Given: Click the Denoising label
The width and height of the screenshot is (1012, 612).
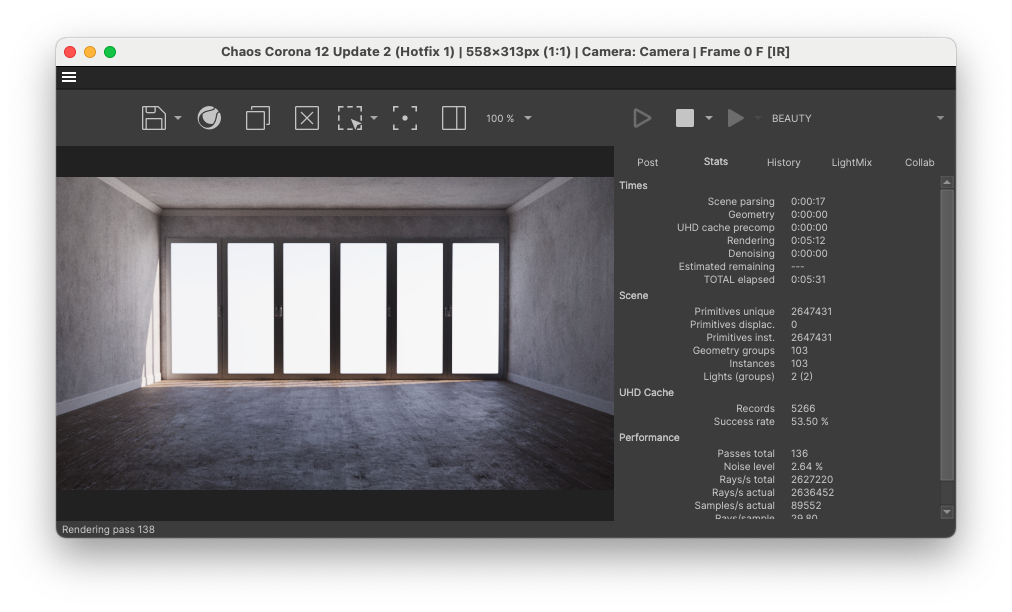Looking at the screenshot, I should point(751,254).
